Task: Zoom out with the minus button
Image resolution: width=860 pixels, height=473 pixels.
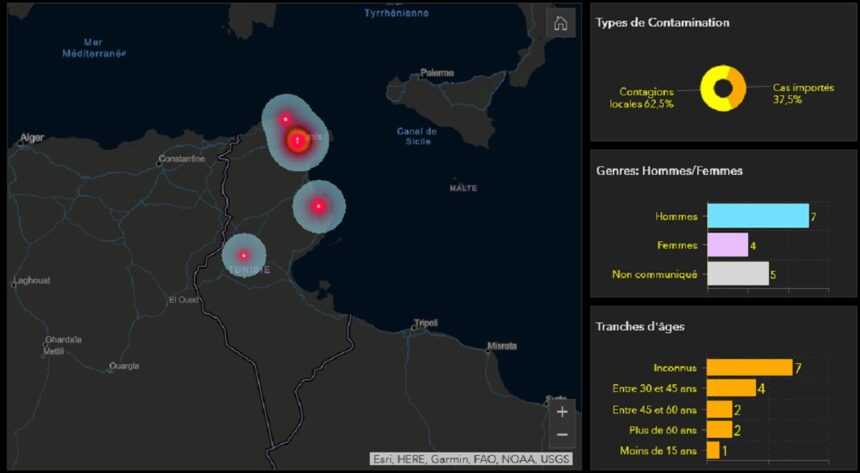Action: [562, 434]
